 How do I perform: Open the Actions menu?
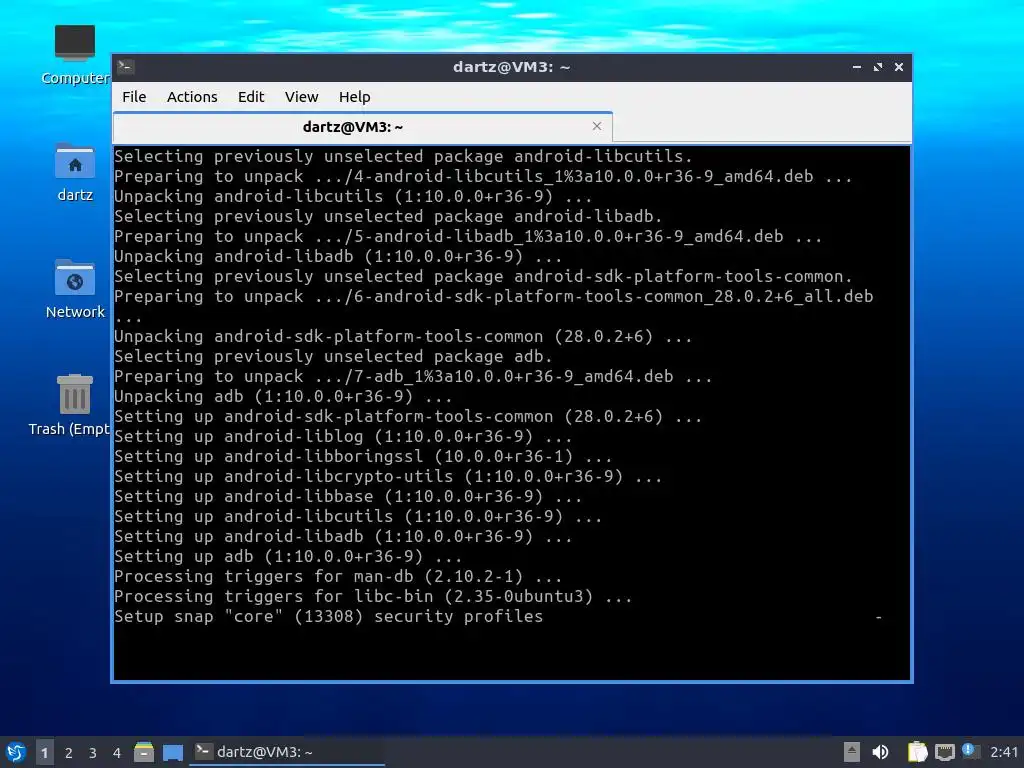[192, 97]
